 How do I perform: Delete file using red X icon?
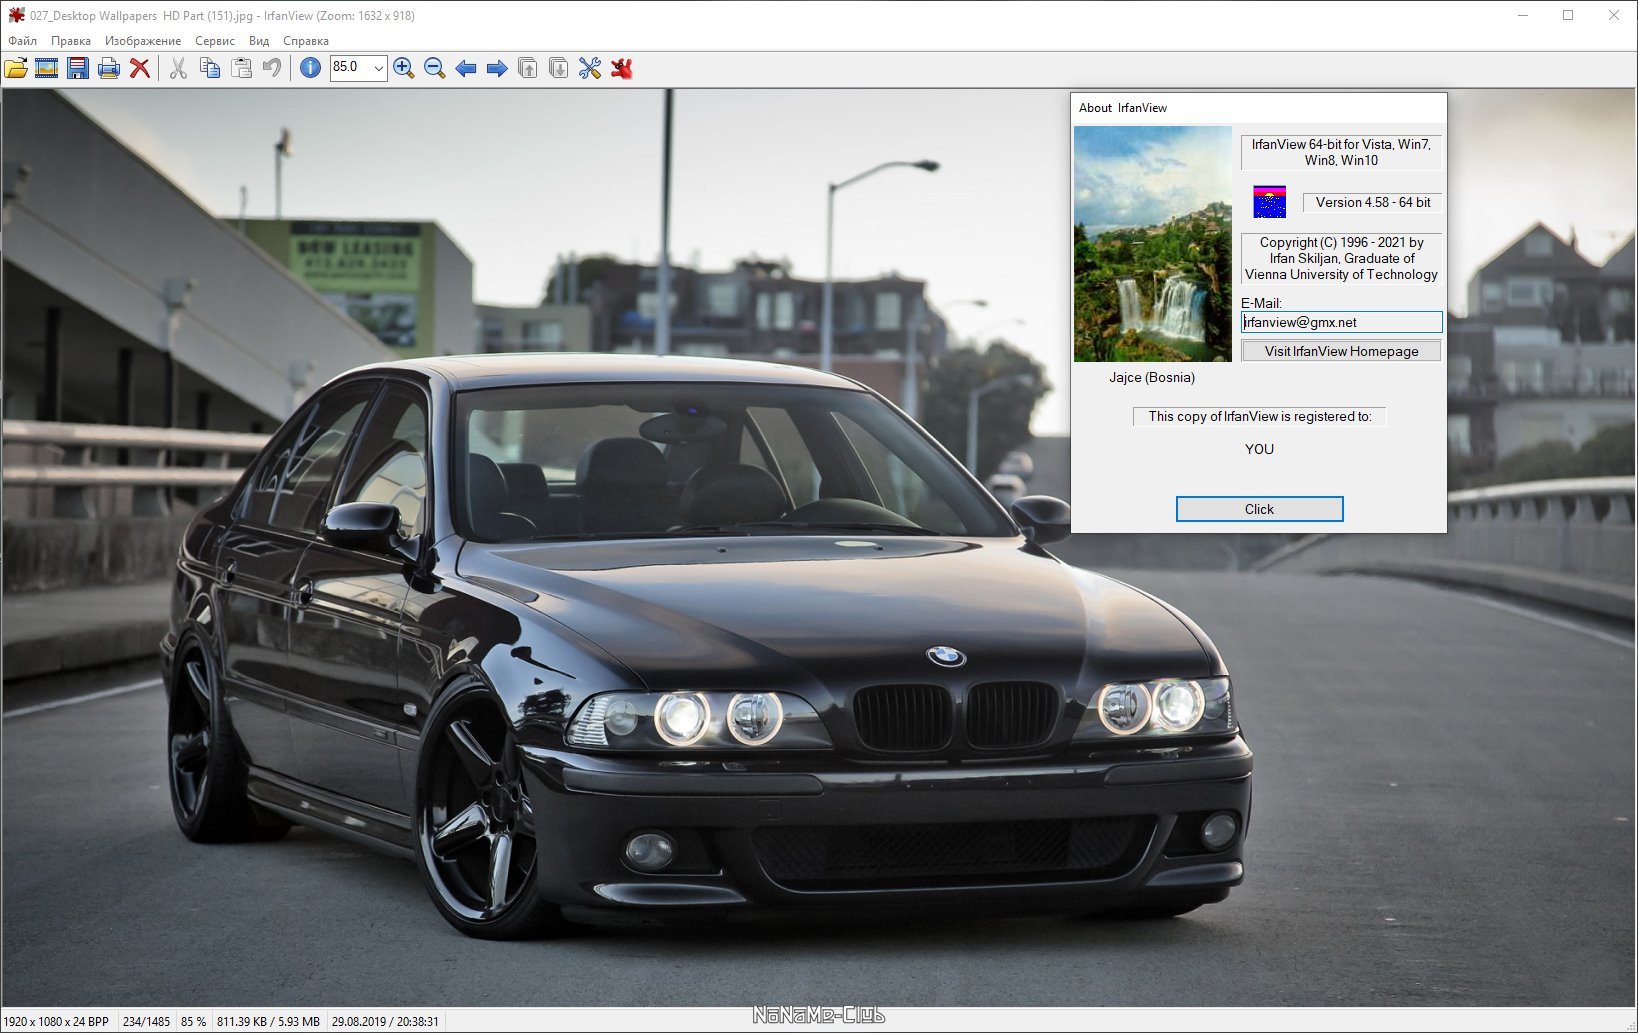tap(140, 68)
